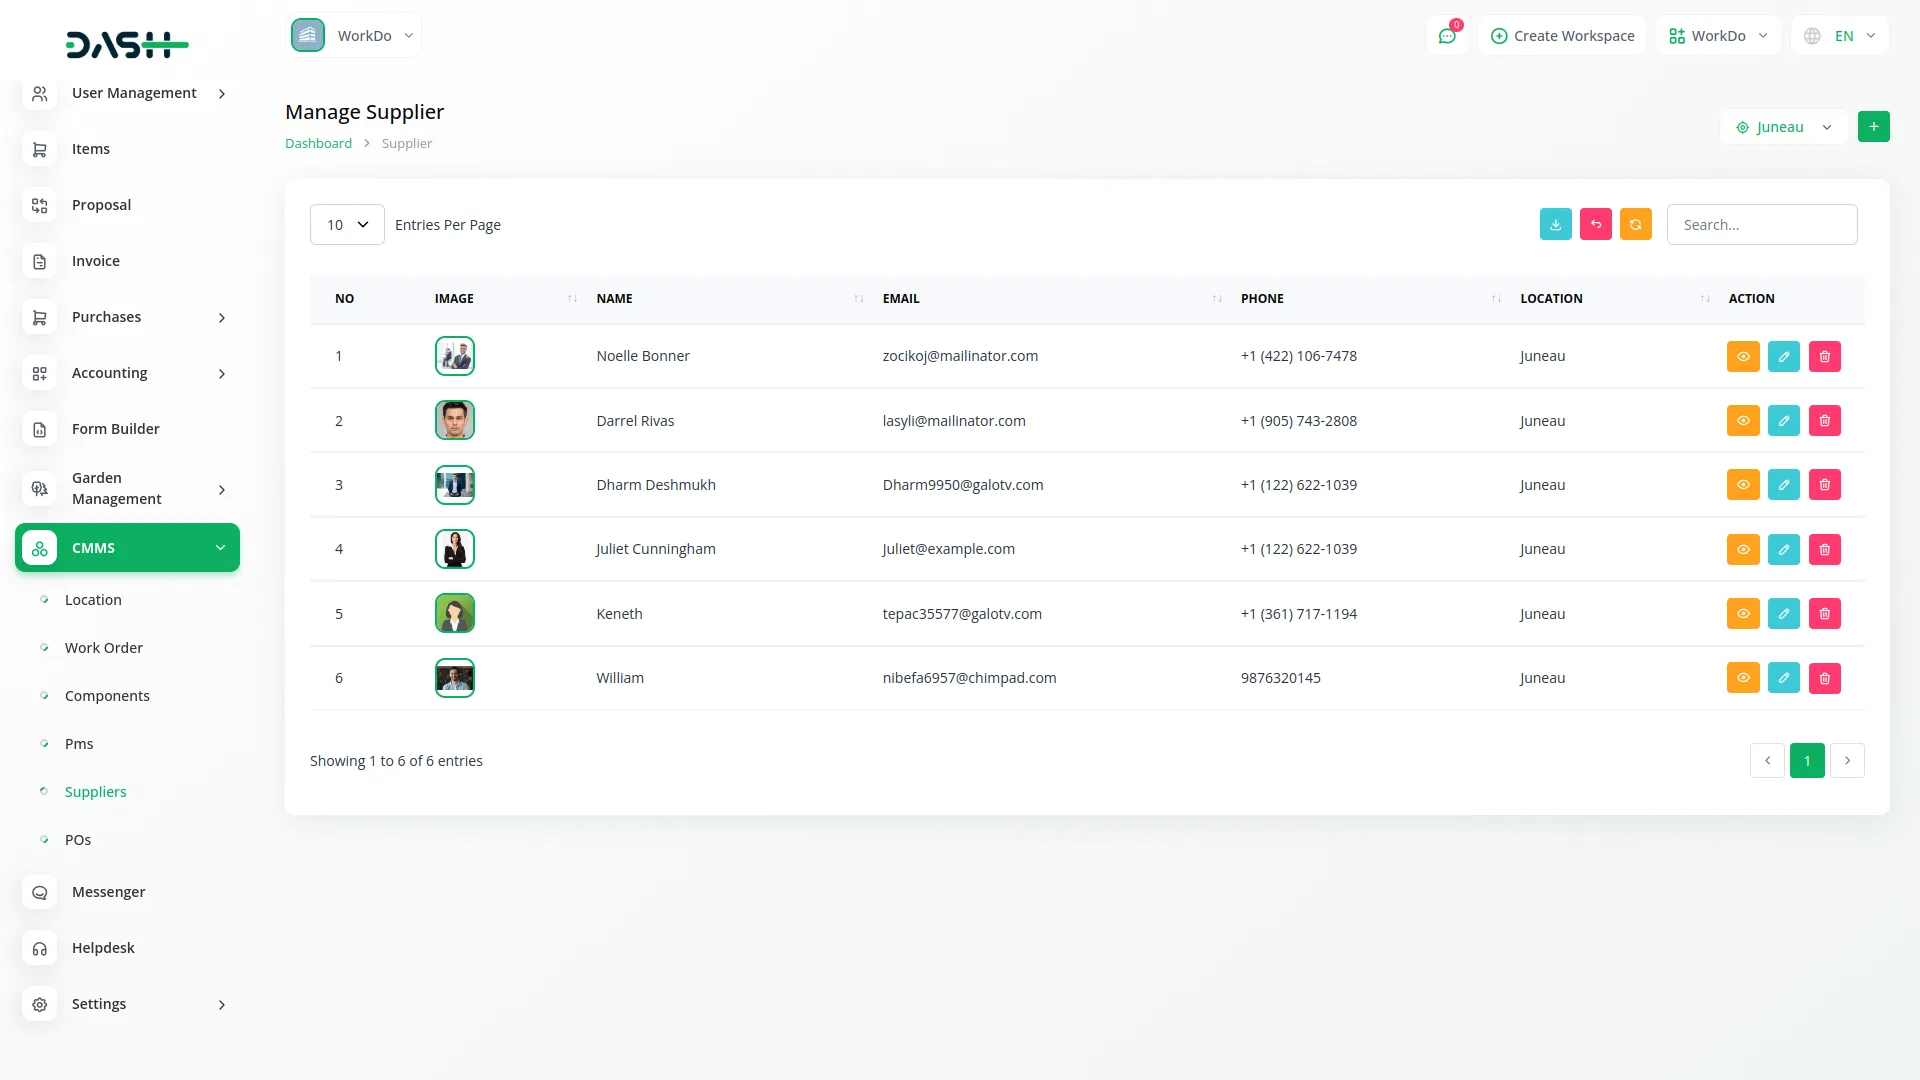Click the pink import arrow icon
Screen dimensions: 1920x1080
pyautogui.click(x=1595, y=225)
